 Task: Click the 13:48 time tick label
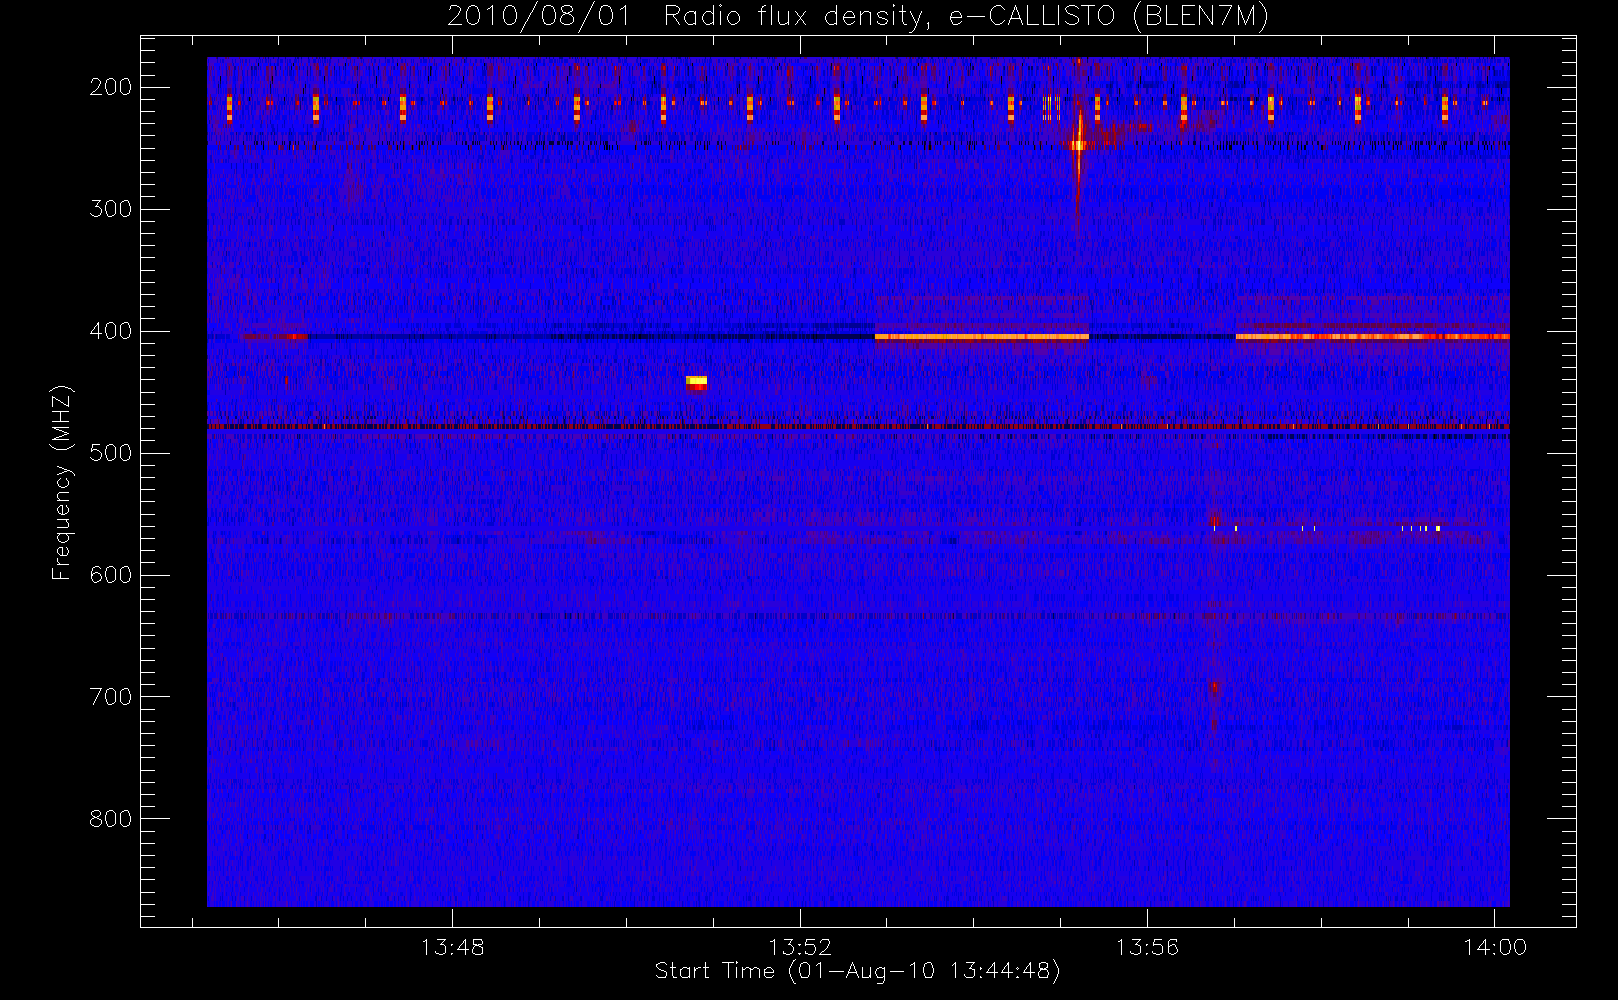(x=452, y=947)
